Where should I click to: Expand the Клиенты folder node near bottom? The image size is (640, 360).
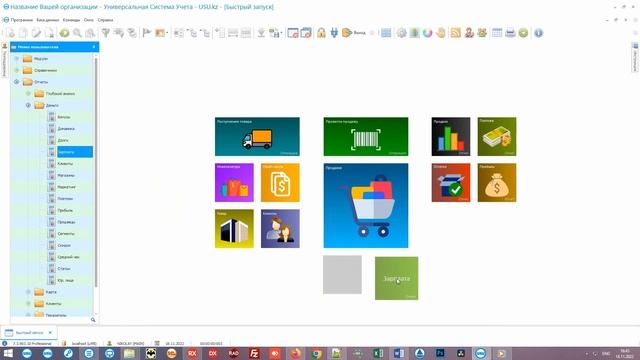[28, 304]
